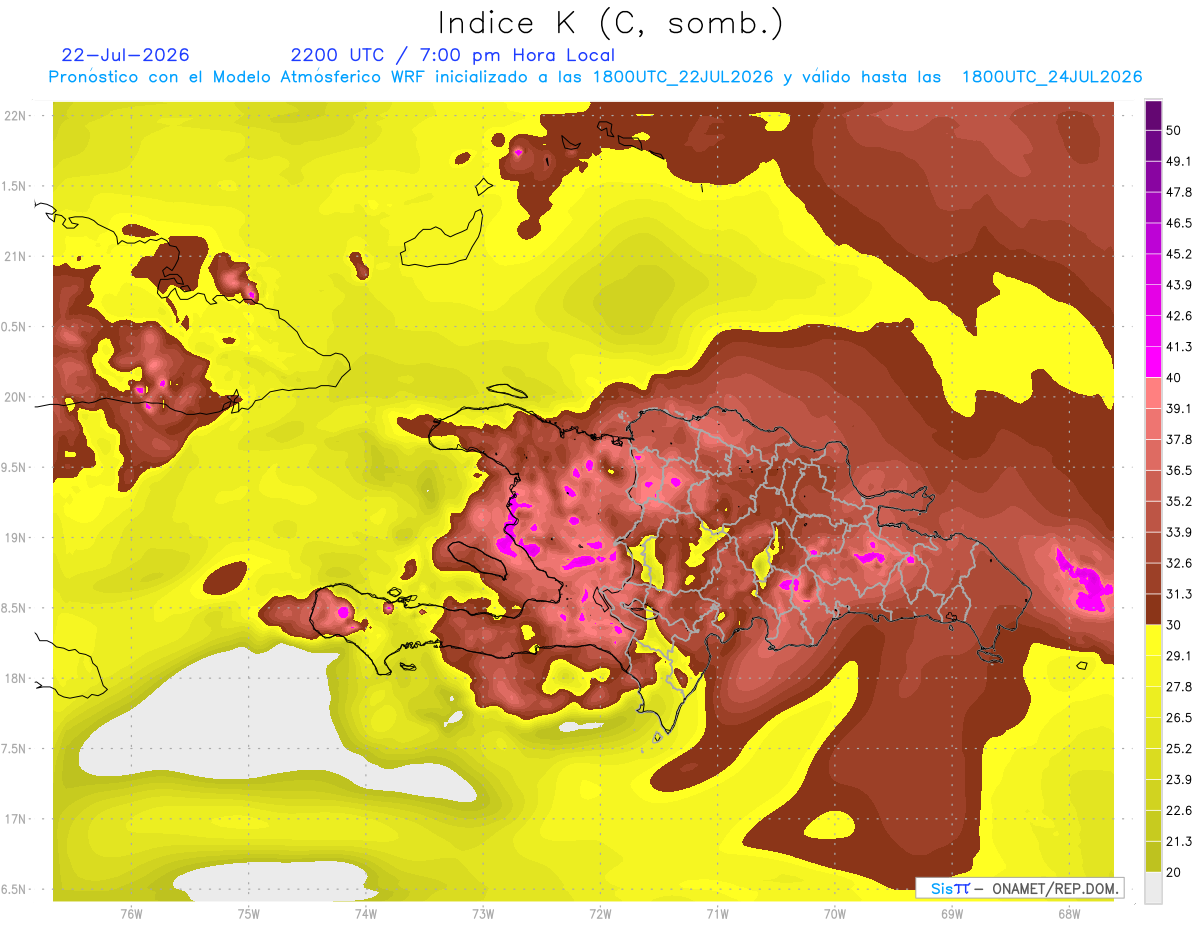The width and height of the screenshot is (1200, 927).
Task: Click the '21N' latitude label
Action: click(x=15, y=256)
